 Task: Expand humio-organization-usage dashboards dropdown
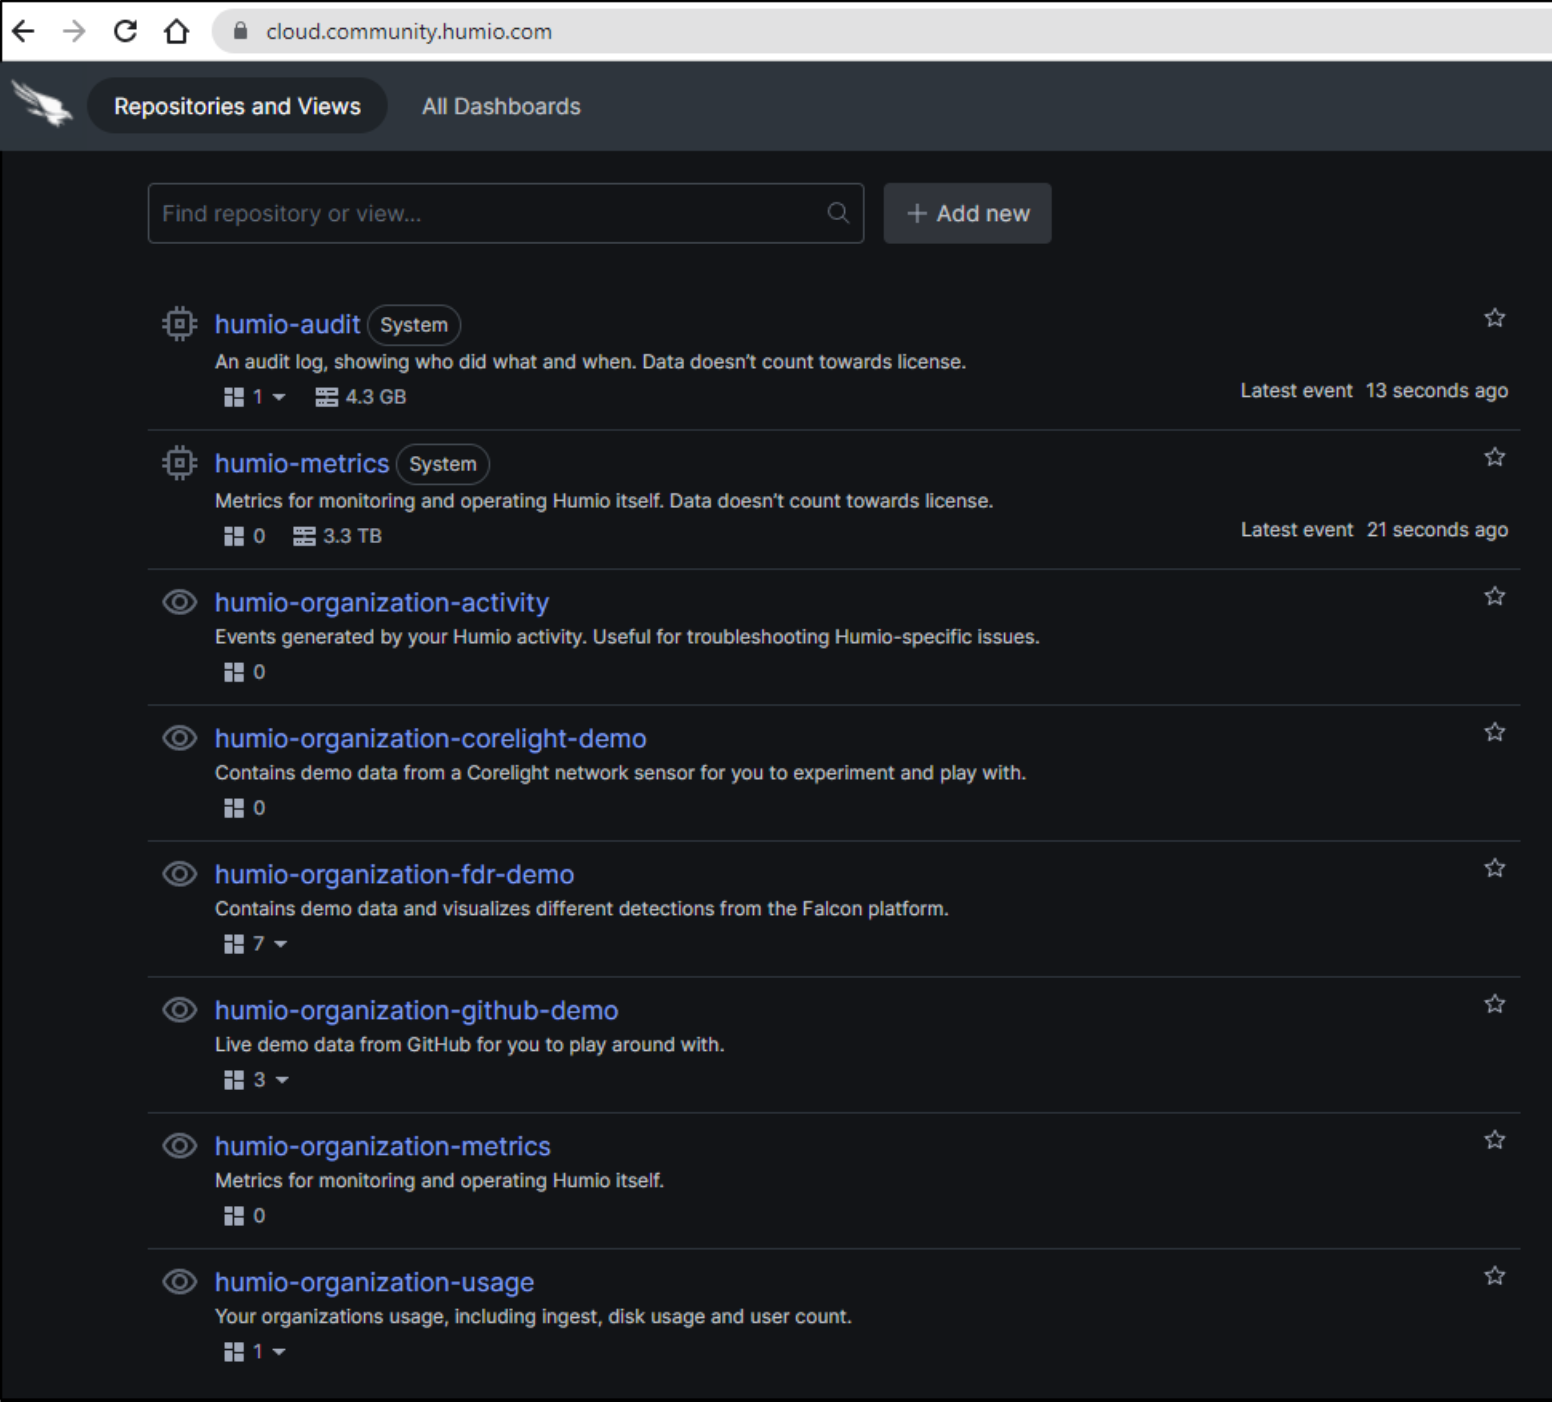click(279, 1352)
